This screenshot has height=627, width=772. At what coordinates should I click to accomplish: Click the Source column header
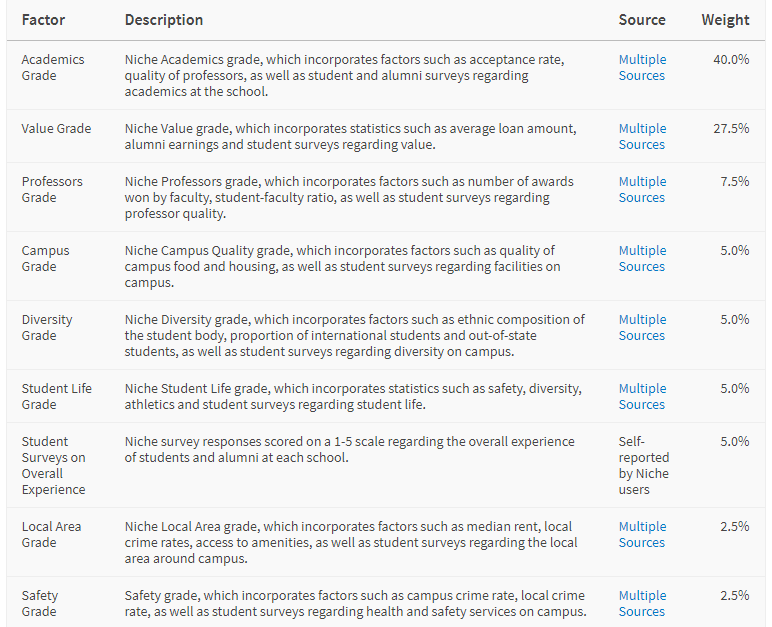point(642,20)
